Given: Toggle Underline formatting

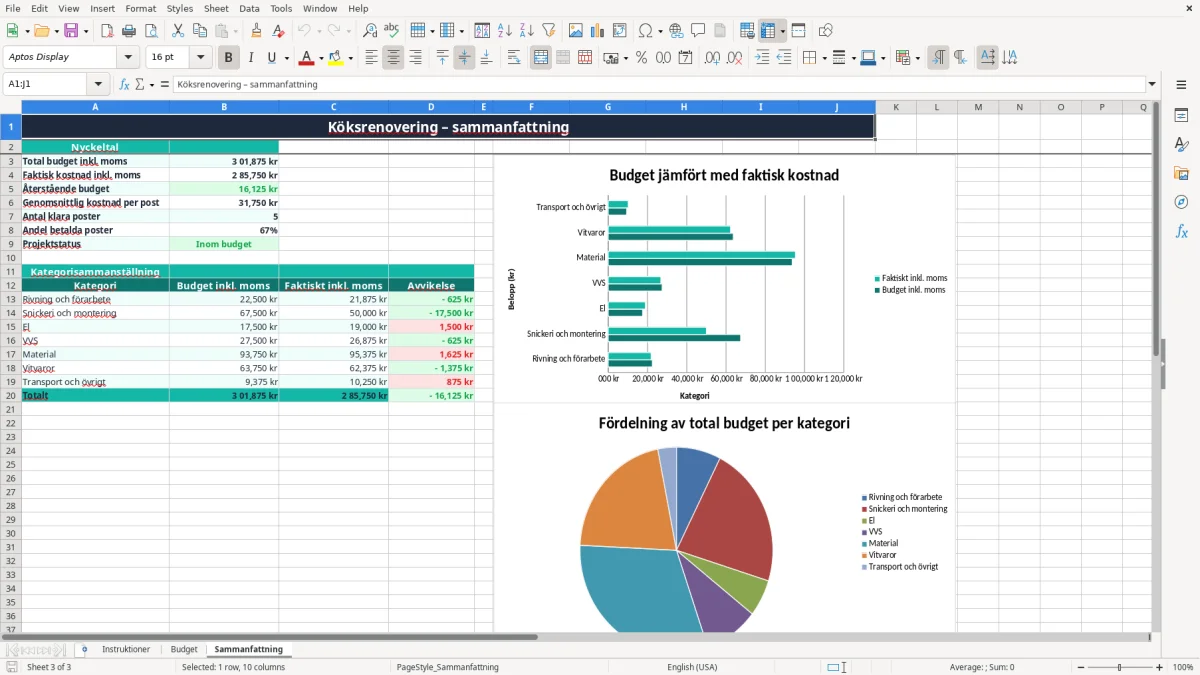Looking at the screenshot, I should point(271,58).
